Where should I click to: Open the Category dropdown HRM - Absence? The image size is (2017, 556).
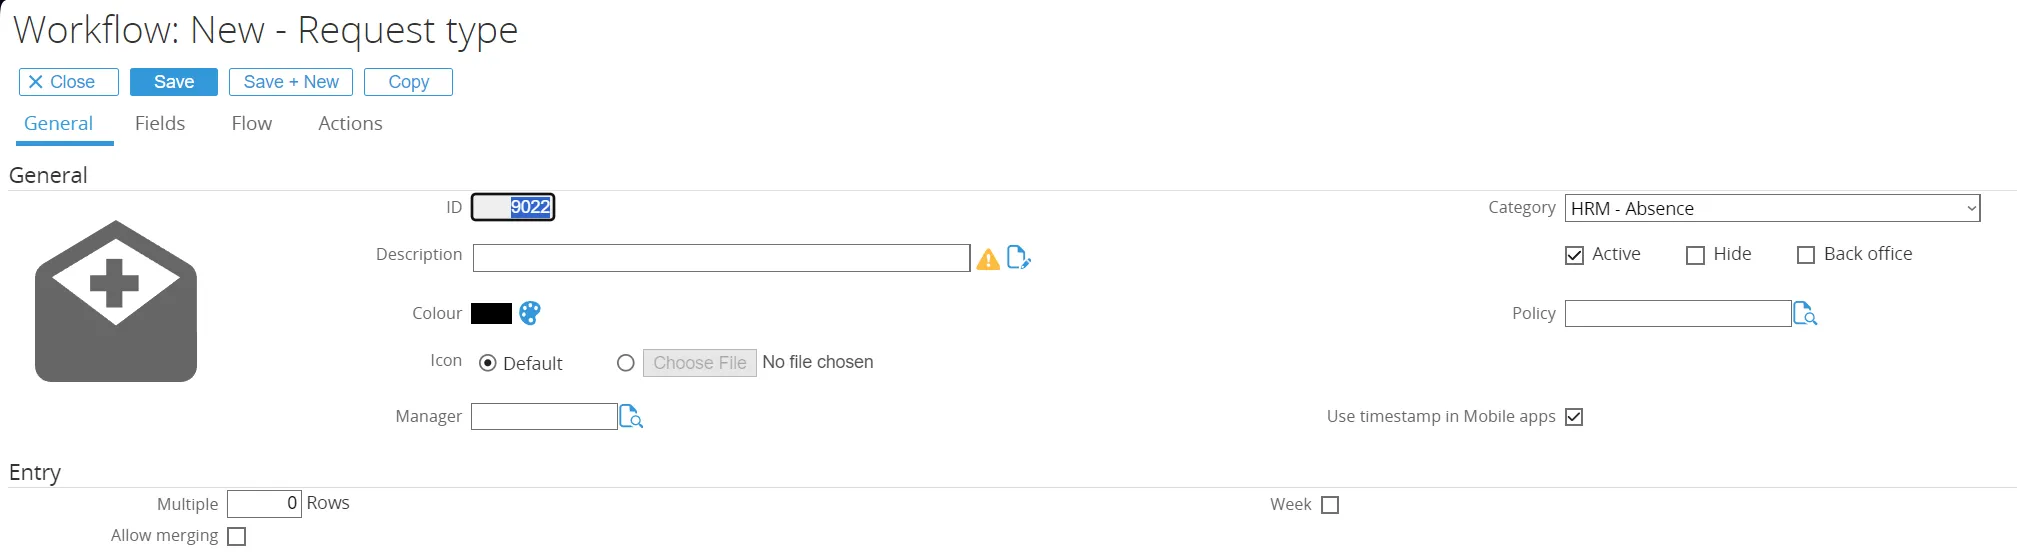click(x=1771, y=208)
